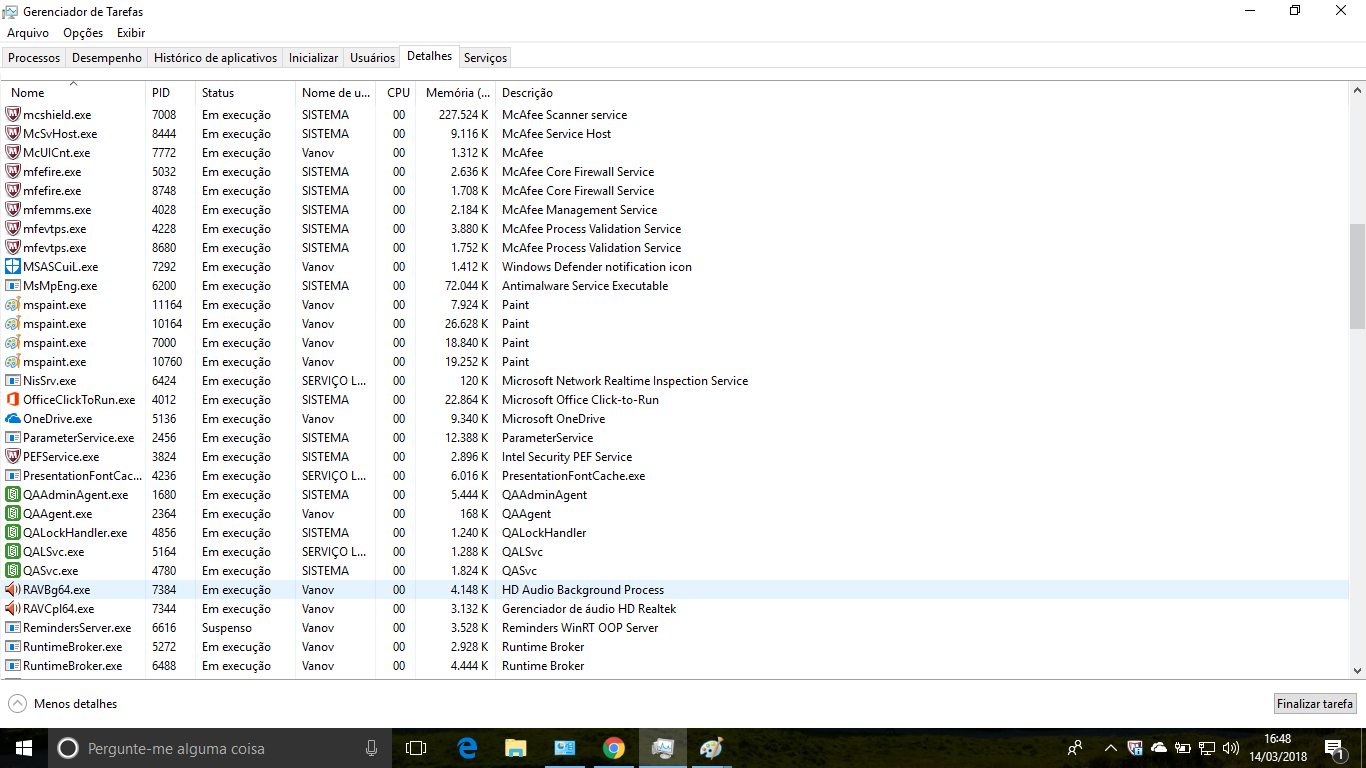Click the Cortana search box

[220, 748]
